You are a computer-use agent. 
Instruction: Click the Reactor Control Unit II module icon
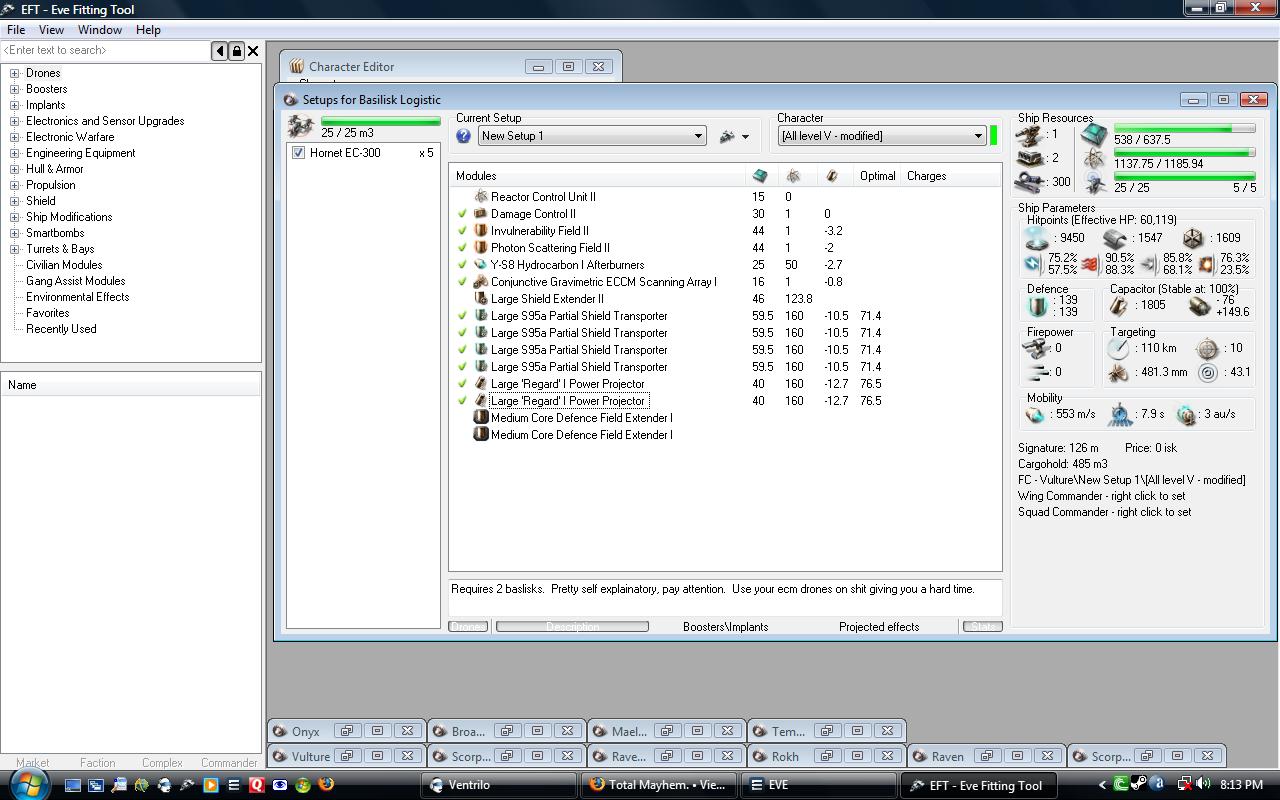tap(480, 197)
